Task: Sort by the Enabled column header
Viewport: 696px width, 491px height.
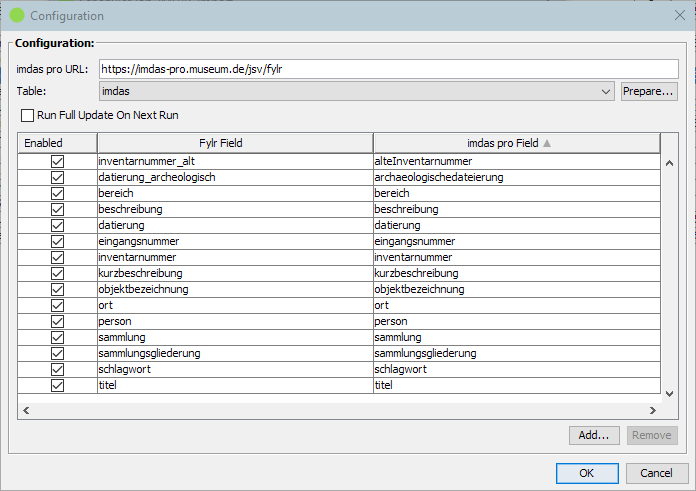Action: click(x=57, y=143)
